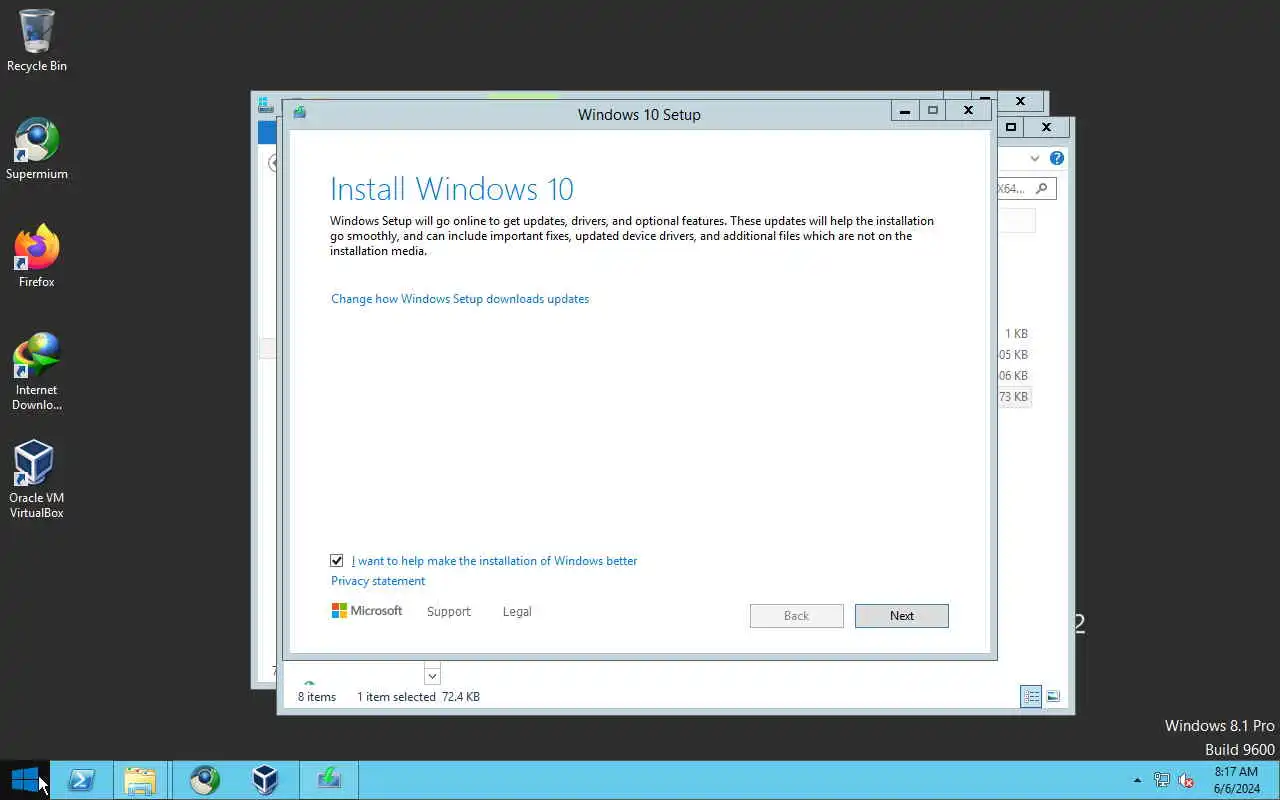The width and height of the screenshot is (1280, 800).
Task: Select the 1 KB file size entry
Action: (1016, 334)
